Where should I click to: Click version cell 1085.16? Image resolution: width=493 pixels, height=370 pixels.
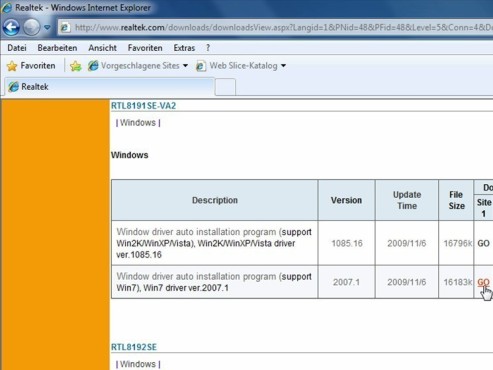[347, 243]
